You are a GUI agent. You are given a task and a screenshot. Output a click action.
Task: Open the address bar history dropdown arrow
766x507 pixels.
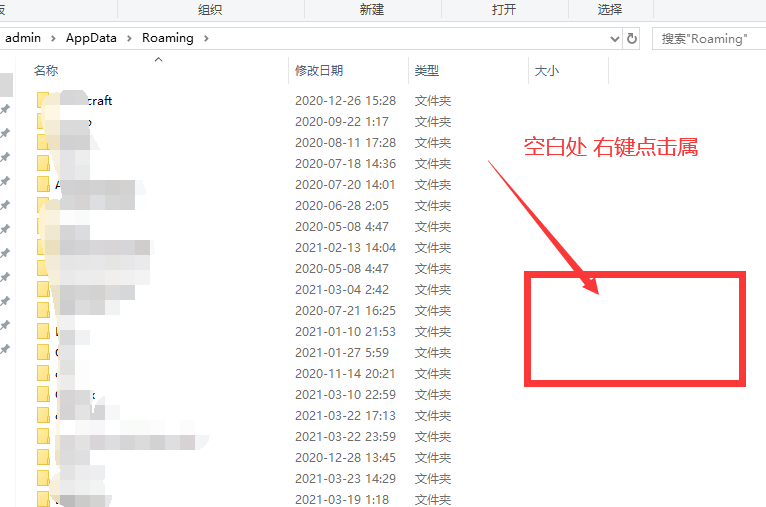tap(614, 38)
